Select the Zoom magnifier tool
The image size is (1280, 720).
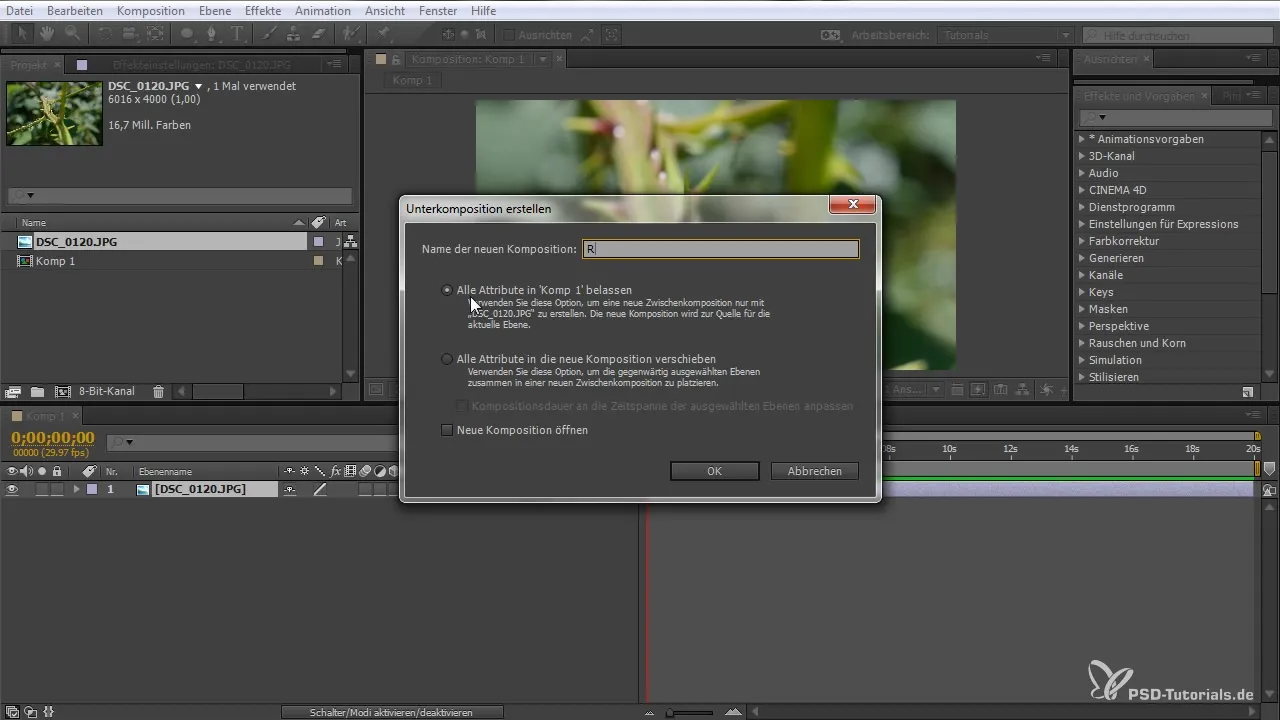tap(71, 34)
